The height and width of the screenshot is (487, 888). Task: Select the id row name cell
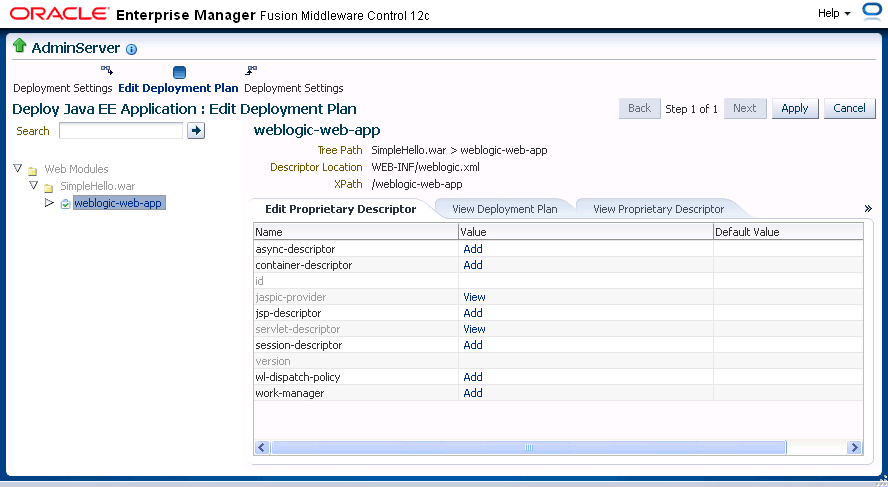click(x=356, y=281)
